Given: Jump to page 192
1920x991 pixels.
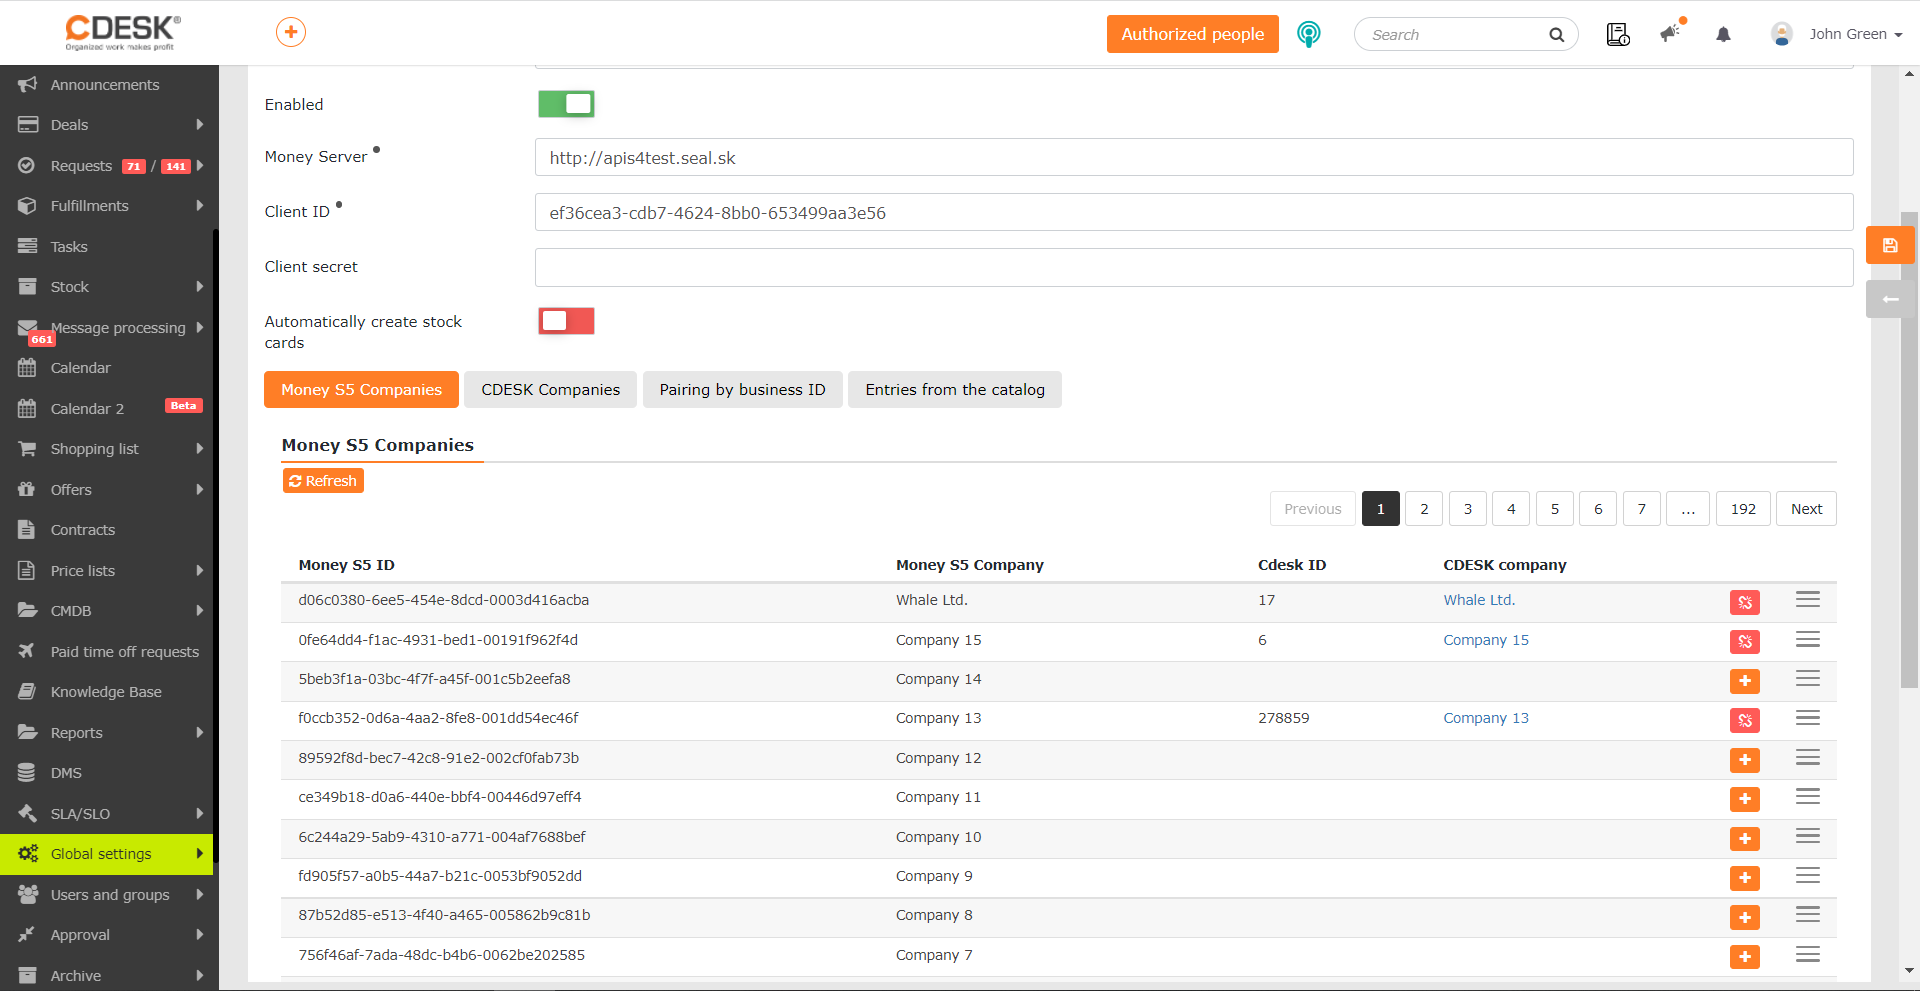Looking at the screenshot, I should click(1743, 509).
